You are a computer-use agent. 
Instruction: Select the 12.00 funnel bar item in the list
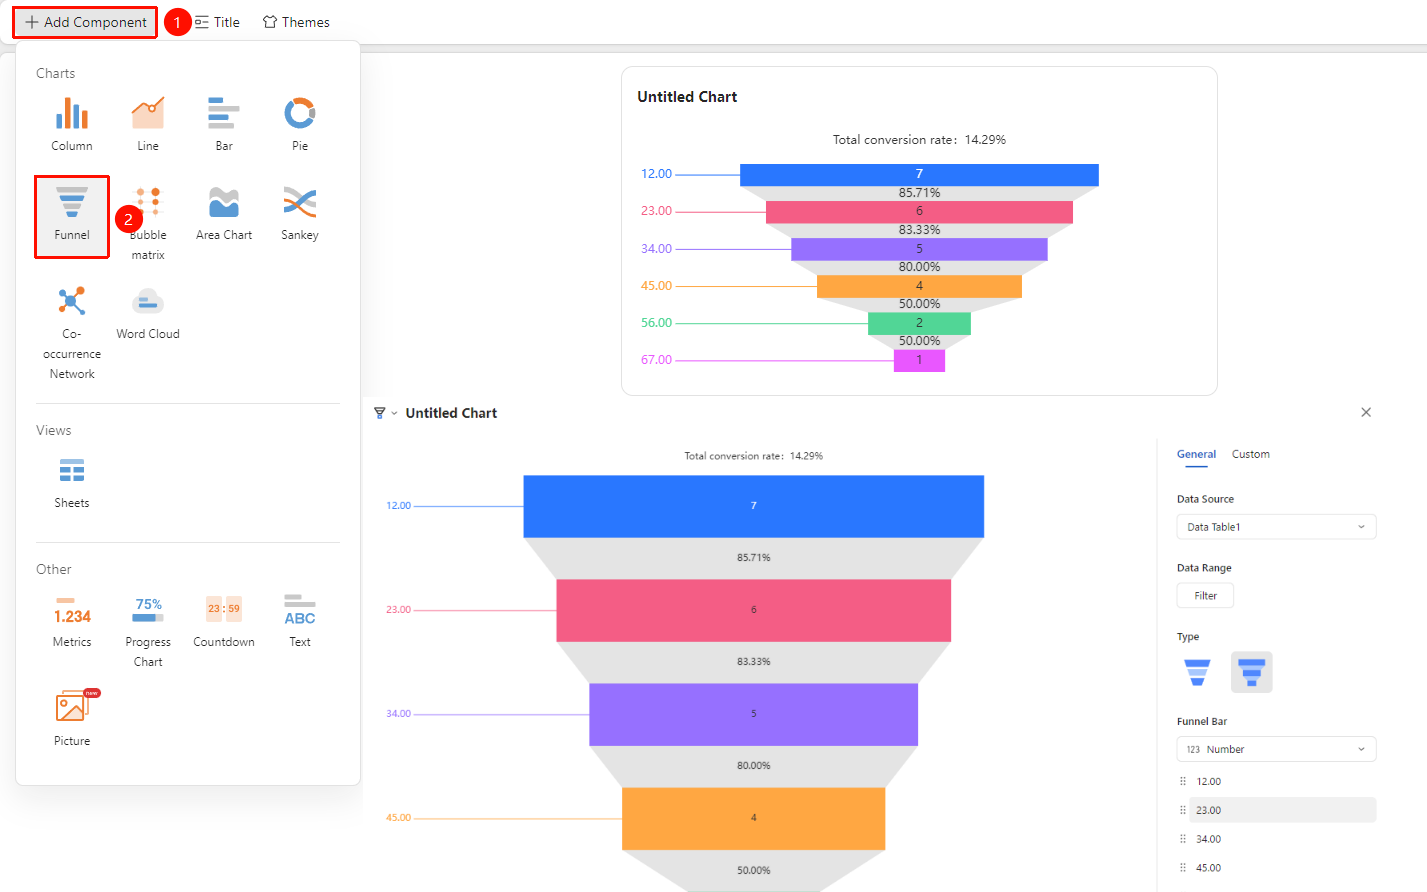click(x=1276, y=782)
